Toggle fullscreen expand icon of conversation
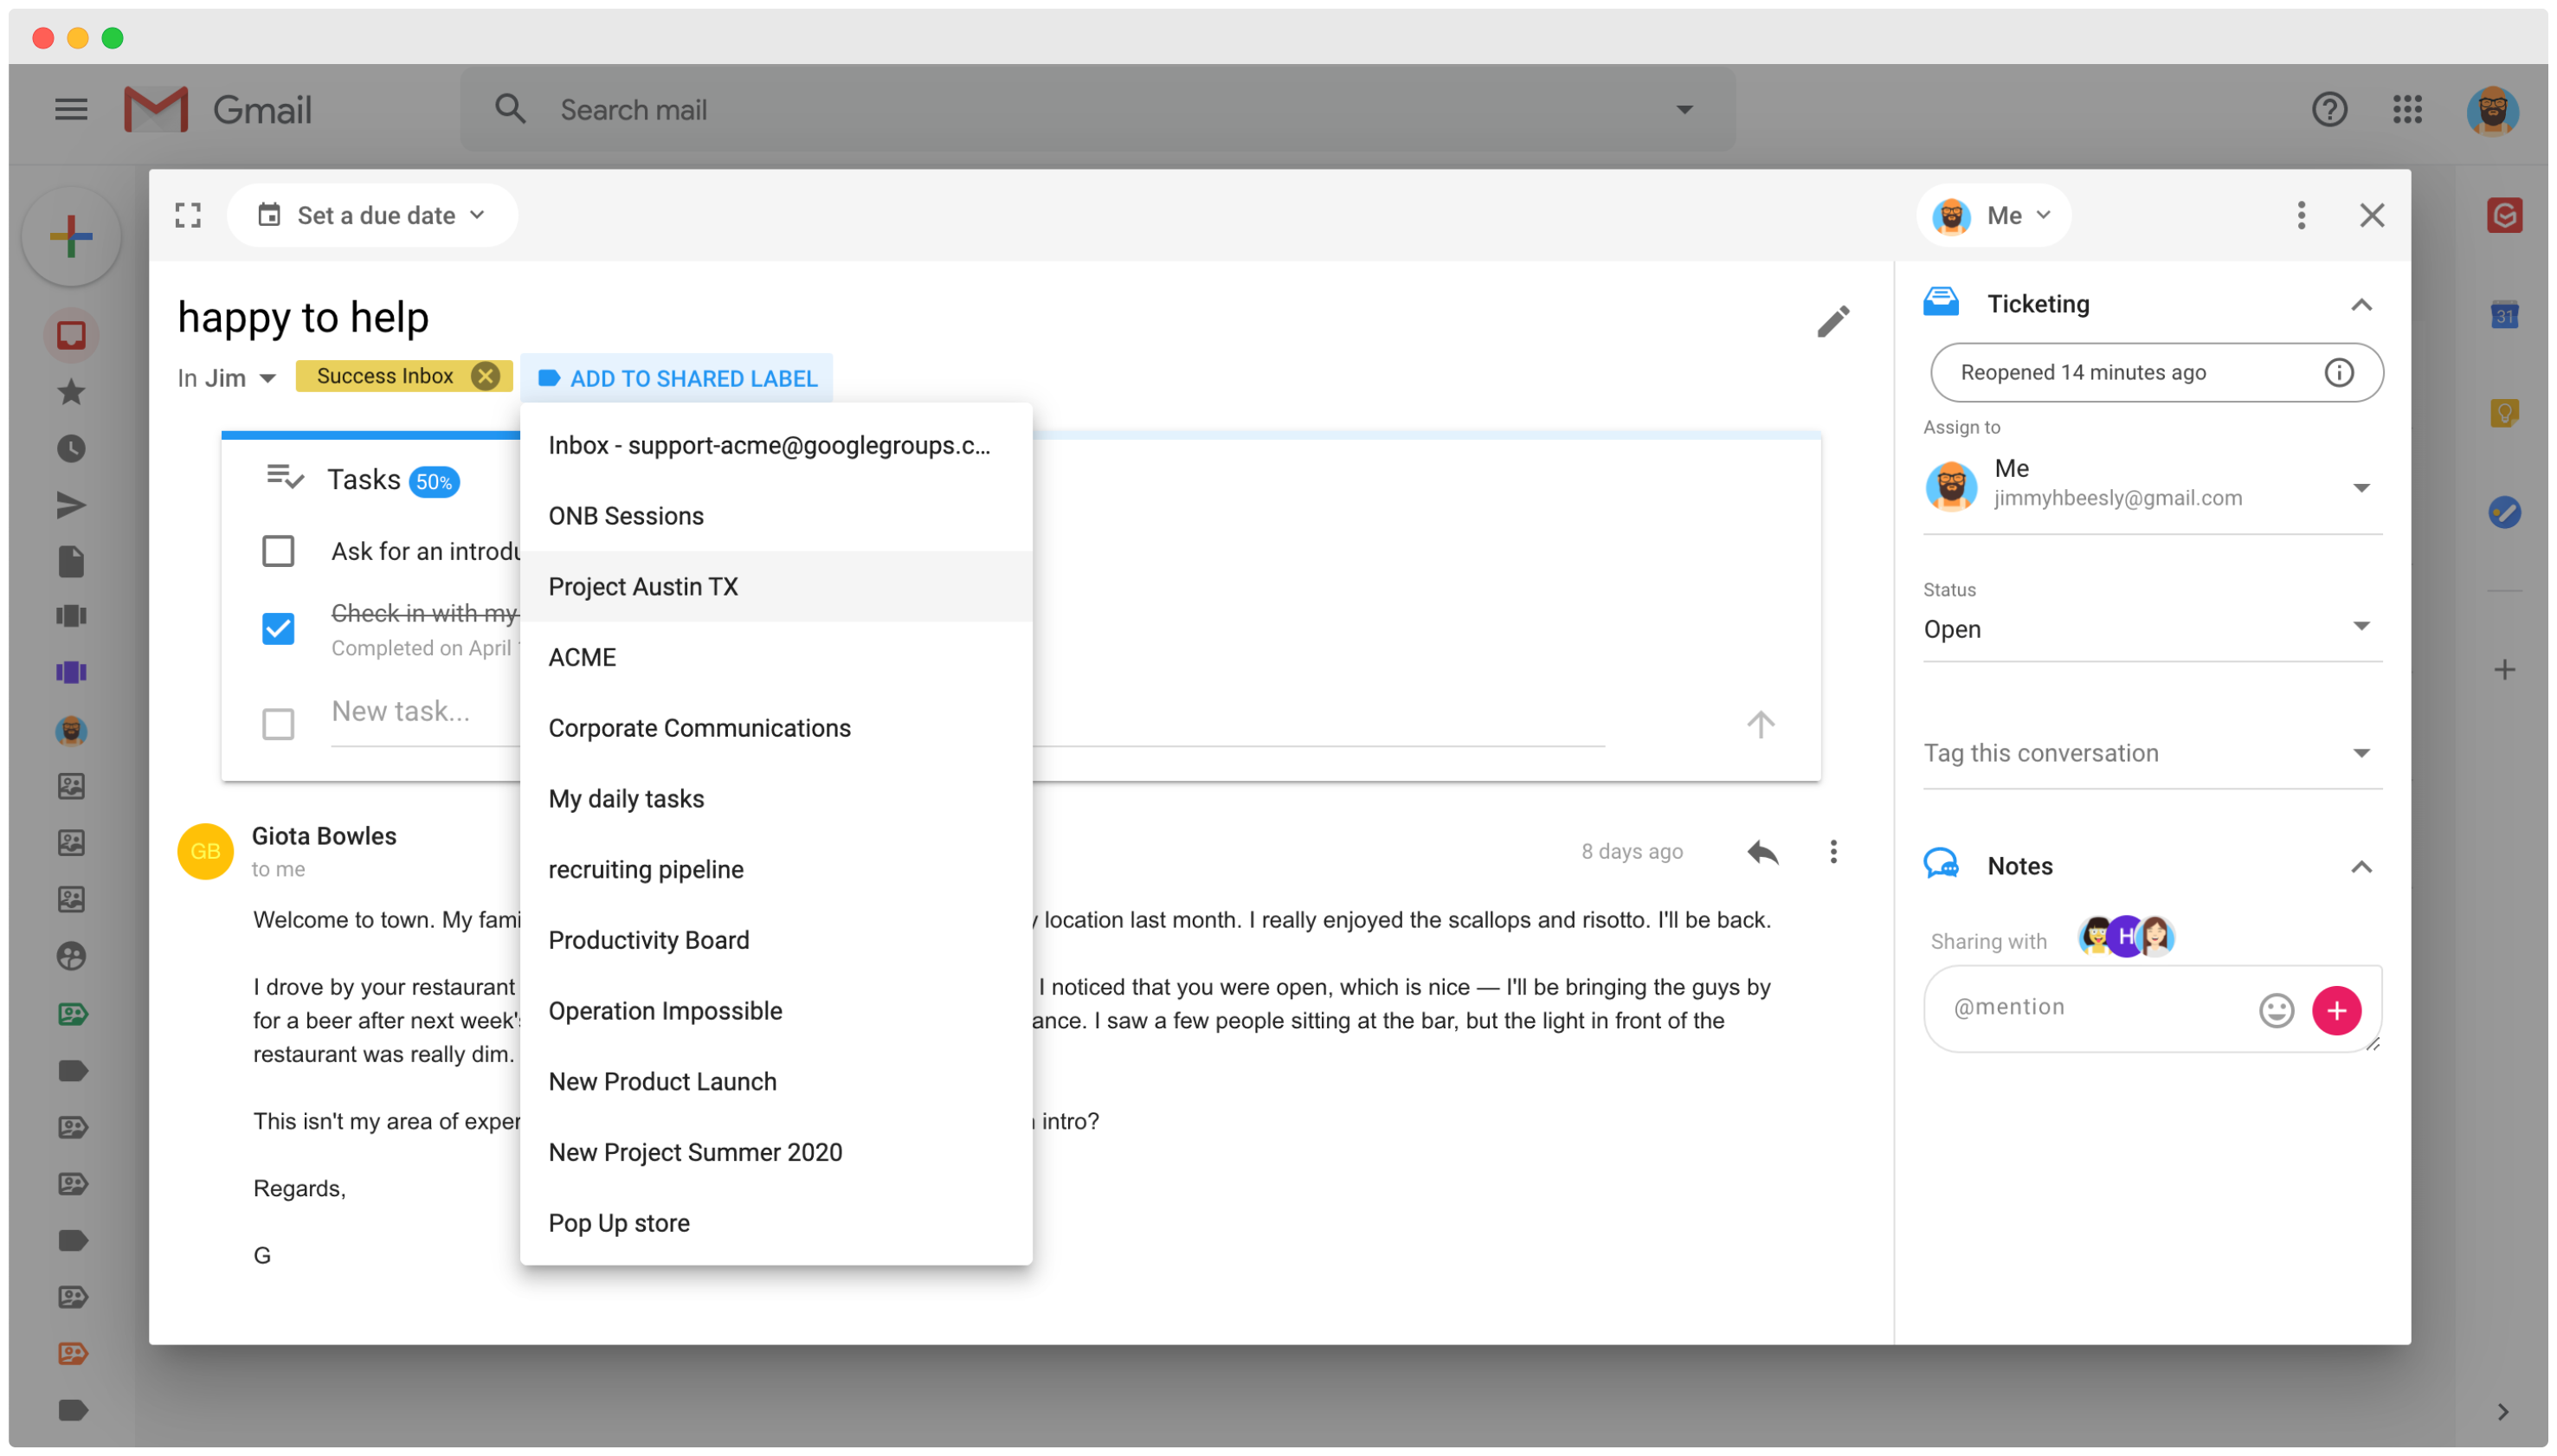Viewport: 2557px width, 1456px height. click(x=188, y=215)
